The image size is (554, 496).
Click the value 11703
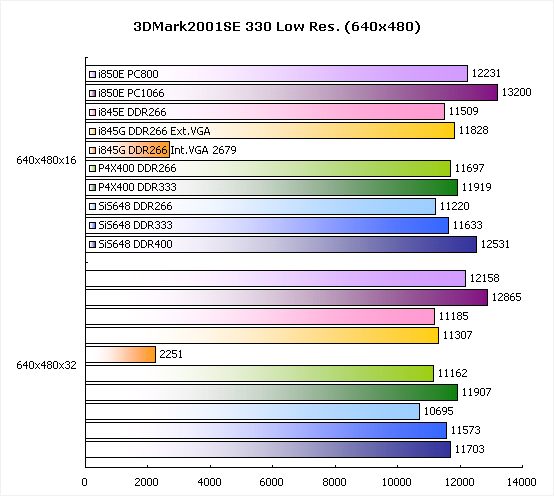(x=470, y=449)
